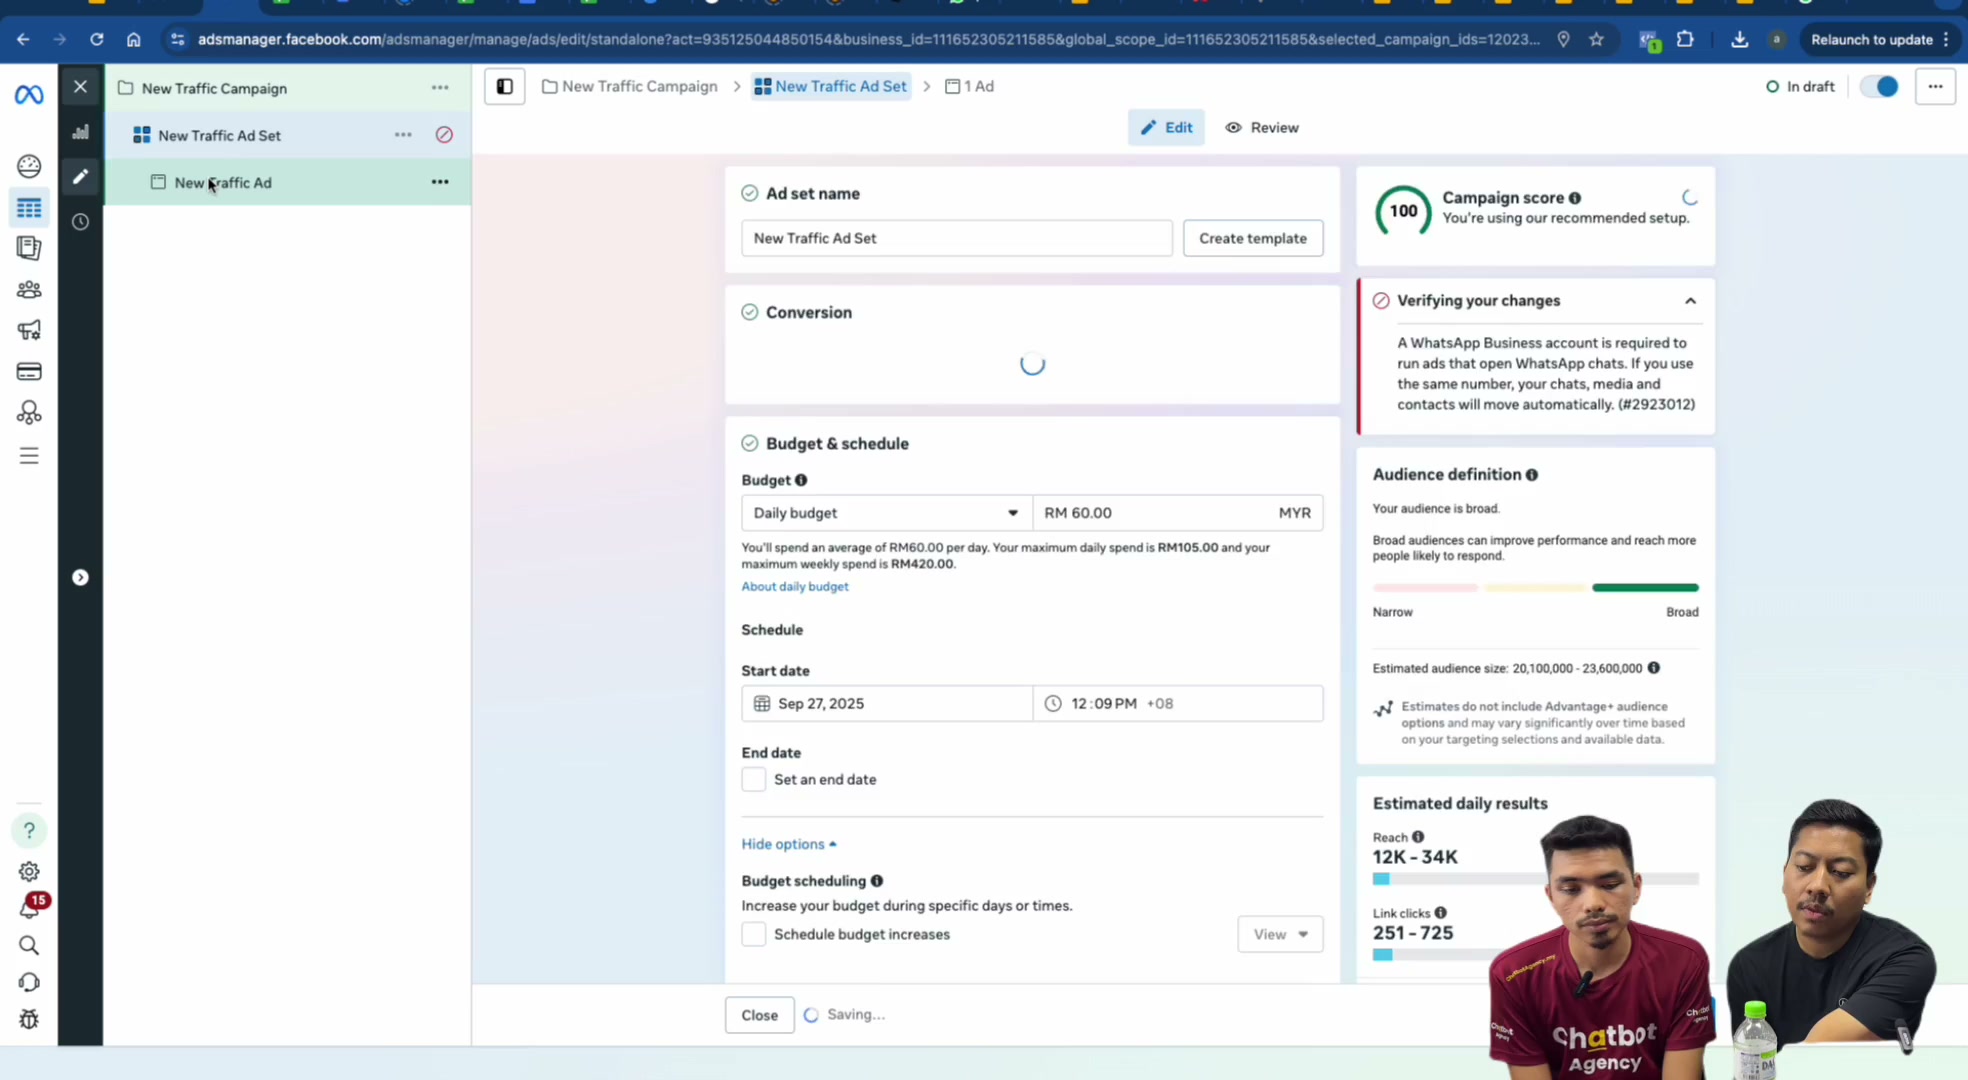
Task: Open the Daily budget dropdown
Action: [886, 513]
